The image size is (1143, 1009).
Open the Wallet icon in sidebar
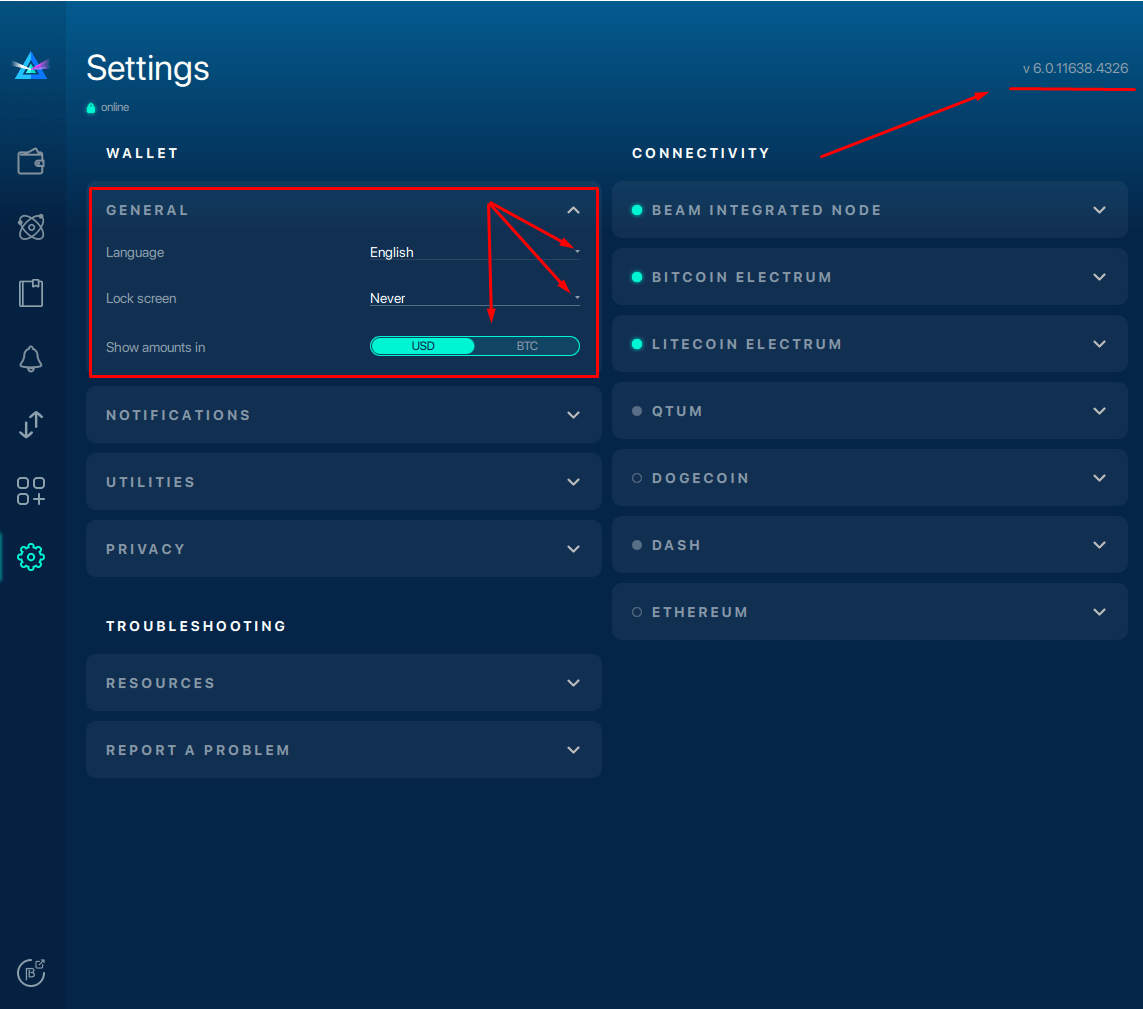pyautogui.click(x=31, y=161)
